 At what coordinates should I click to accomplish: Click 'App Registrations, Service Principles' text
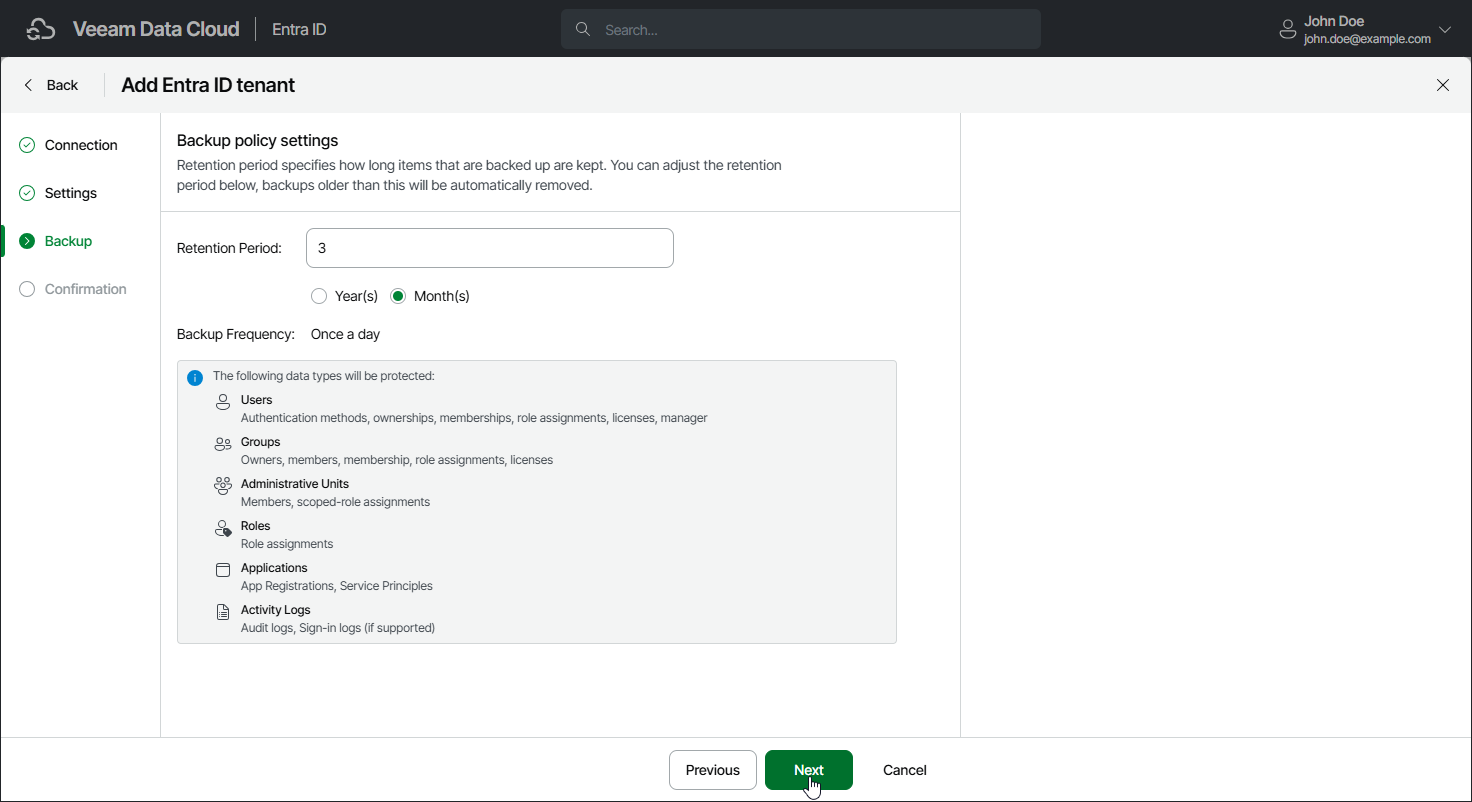click(337, 586)
